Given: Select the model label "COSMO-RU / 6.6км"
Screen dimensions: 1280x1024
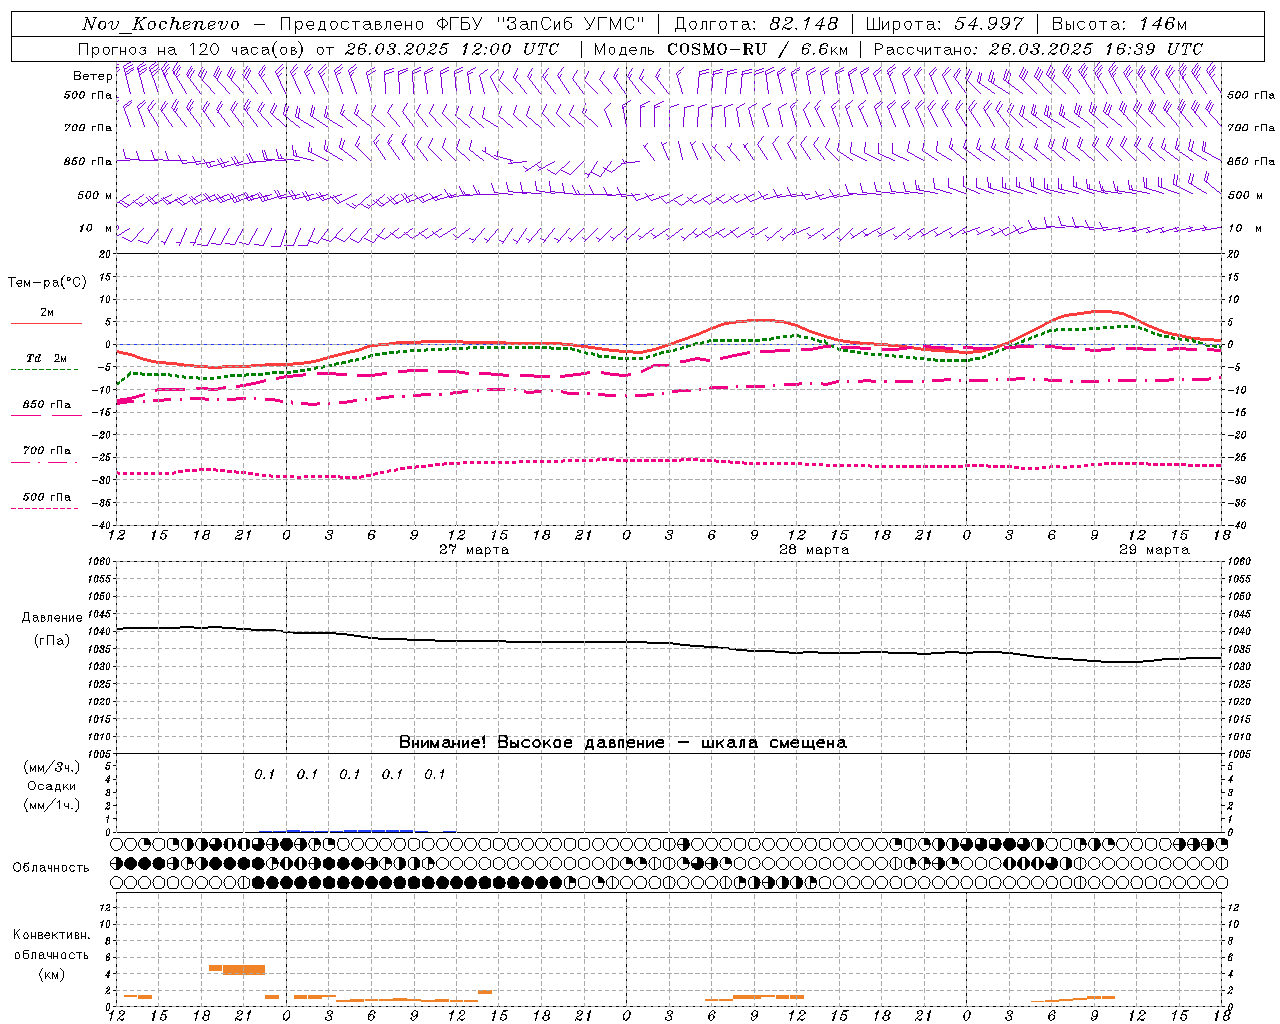Looking at the screenshot, I should [758, 49].
